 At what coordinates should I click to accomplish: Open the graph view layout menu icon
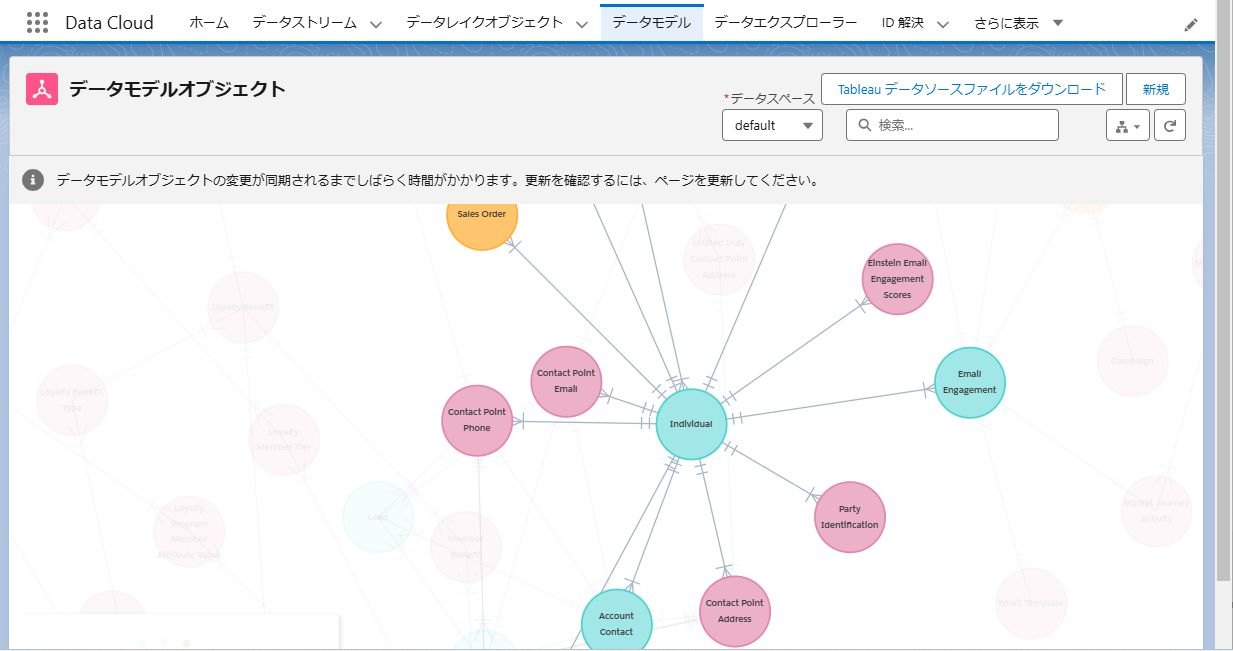[1128, 125]
